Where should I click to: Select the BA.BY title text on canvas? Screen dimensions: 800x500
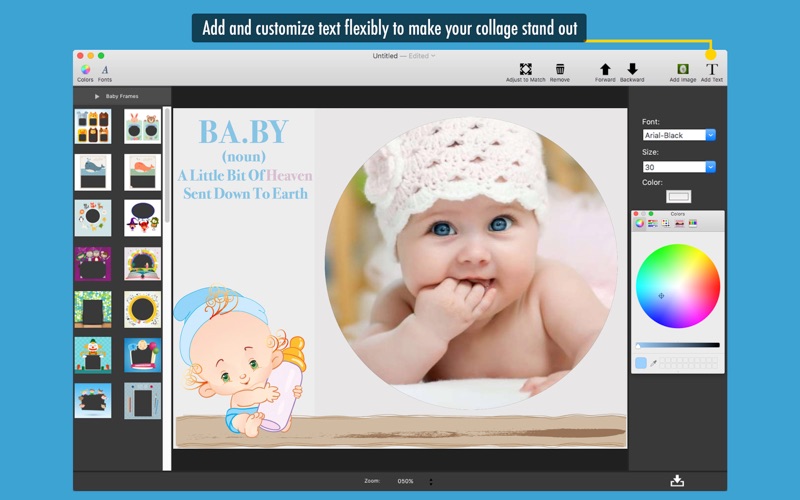243,132
